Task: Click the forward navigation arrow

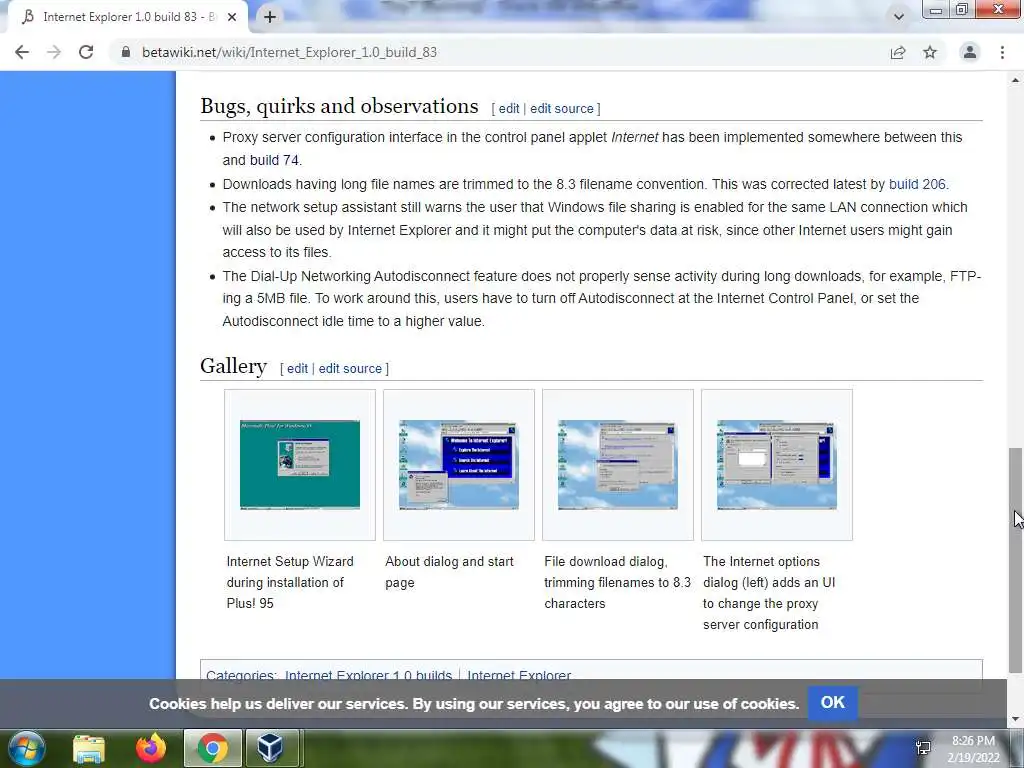Action: pos(54,52)
